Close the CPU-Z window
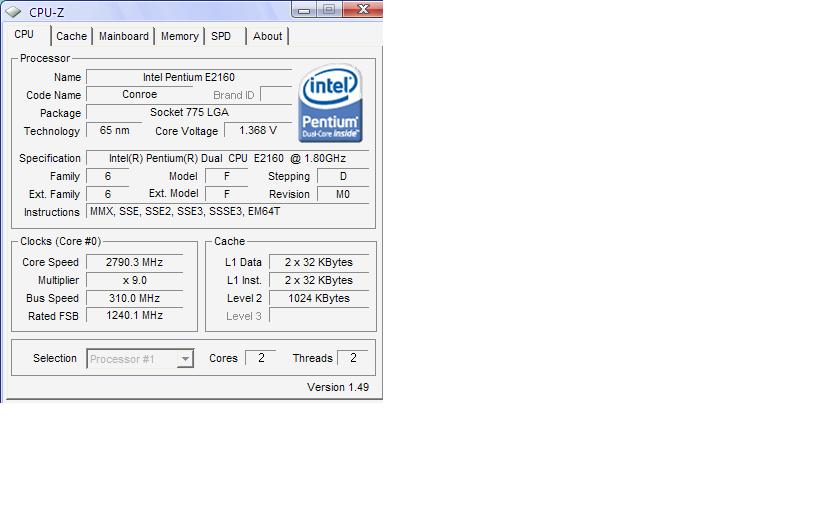This screenshot has width=840, height=525. coord(363,9)
